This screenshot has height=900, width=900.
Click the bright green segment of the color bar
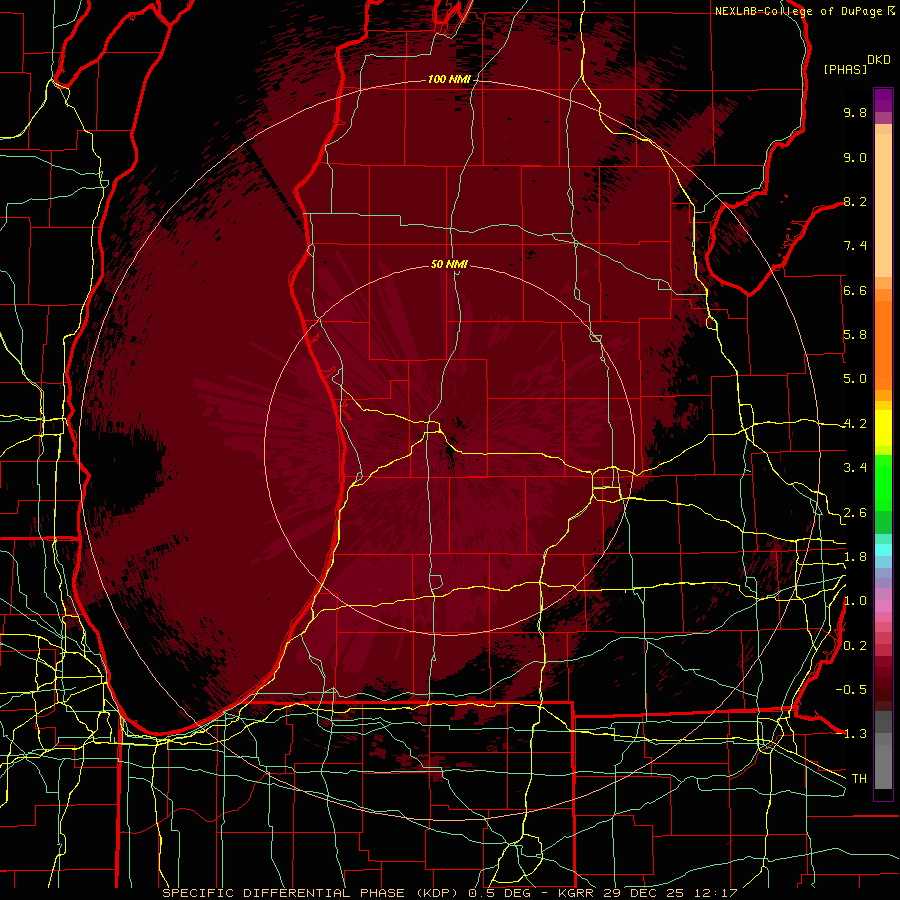tap(883, 482)
